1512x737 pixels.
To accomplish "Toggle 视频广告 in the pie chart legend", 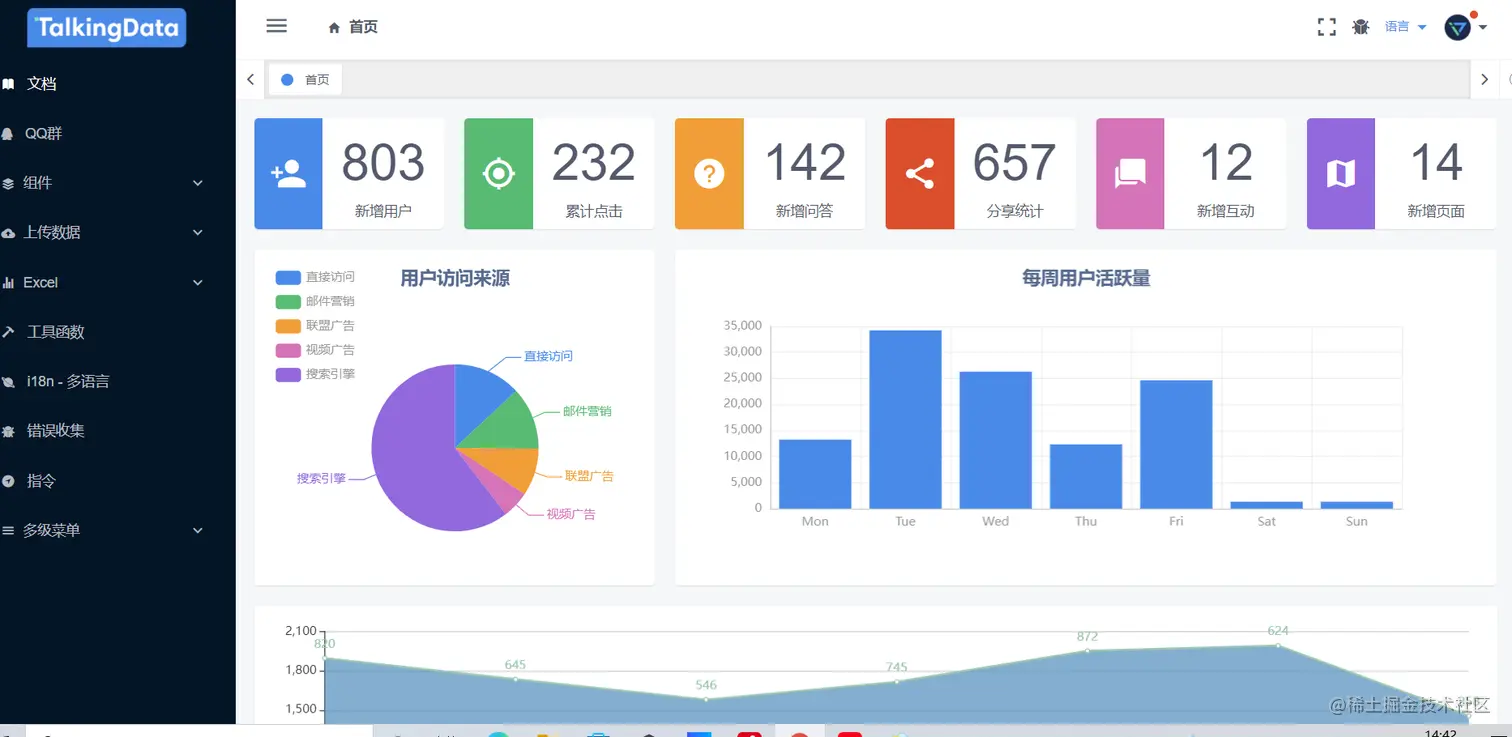I will pos(315,350).
